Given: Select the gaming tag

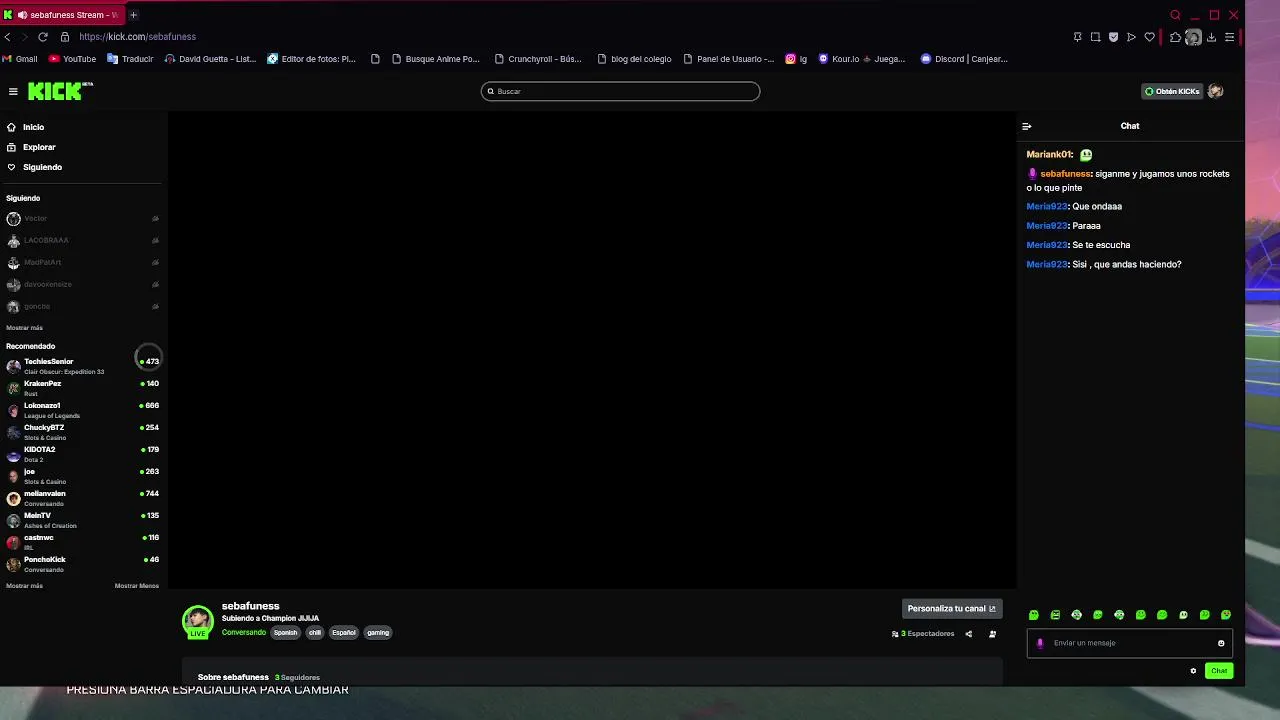Looking at the screenshot, I should coord(378,632).
